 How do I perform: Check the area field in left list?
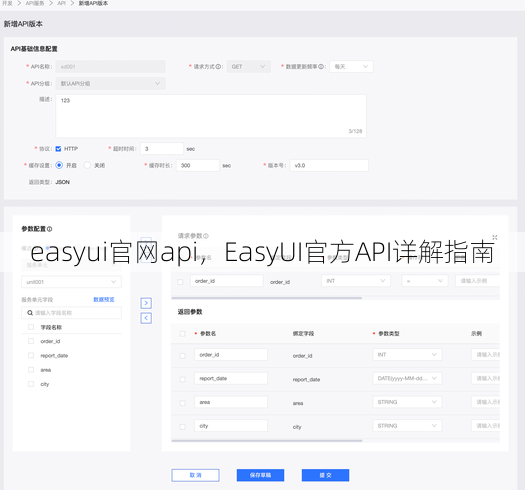[31, 370]
